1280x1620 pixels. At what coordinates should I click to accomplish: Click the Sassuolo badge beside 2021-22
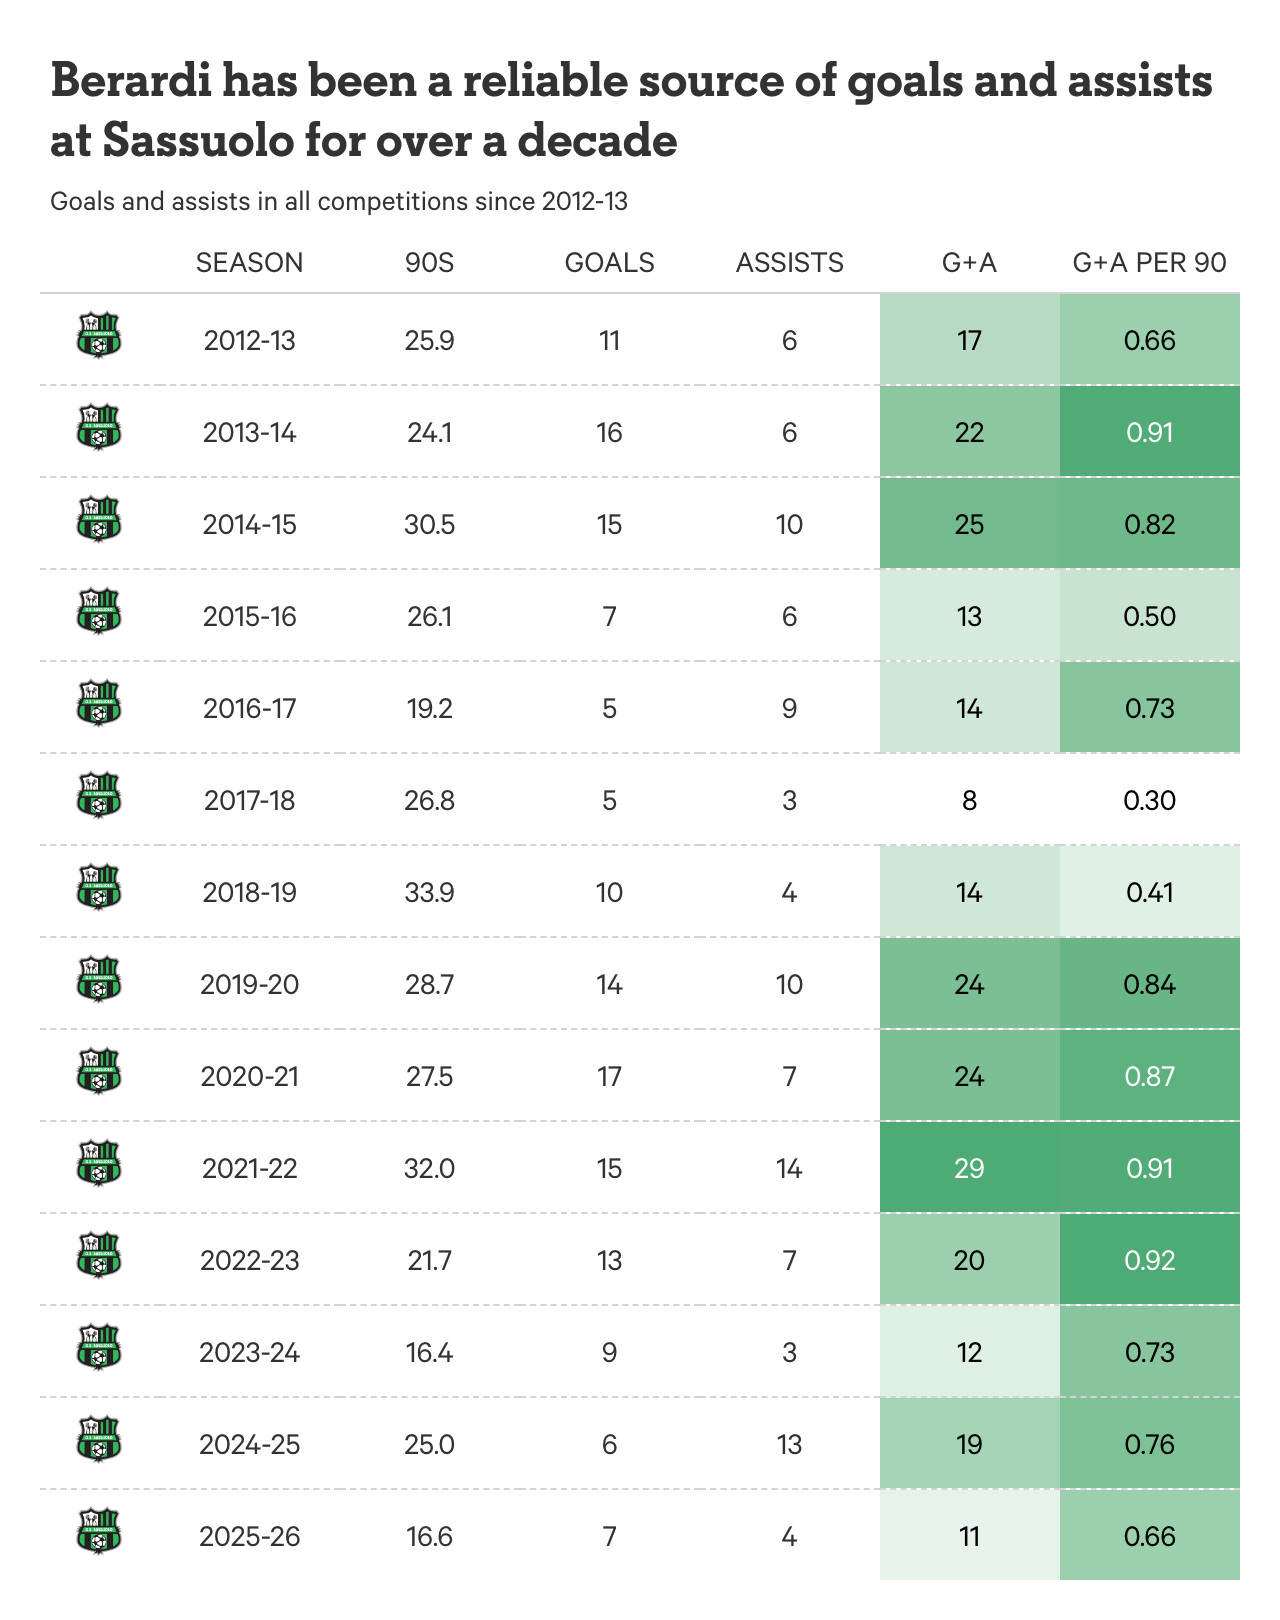tap(98, 1165)
